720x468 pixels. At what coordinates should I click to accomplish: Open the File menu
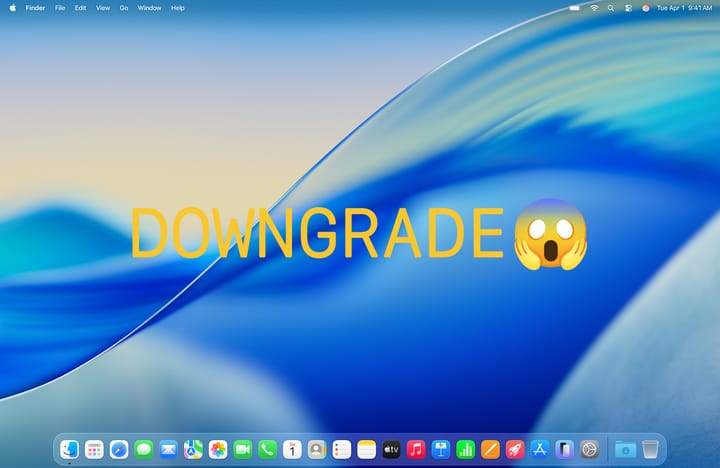[61, 8]
